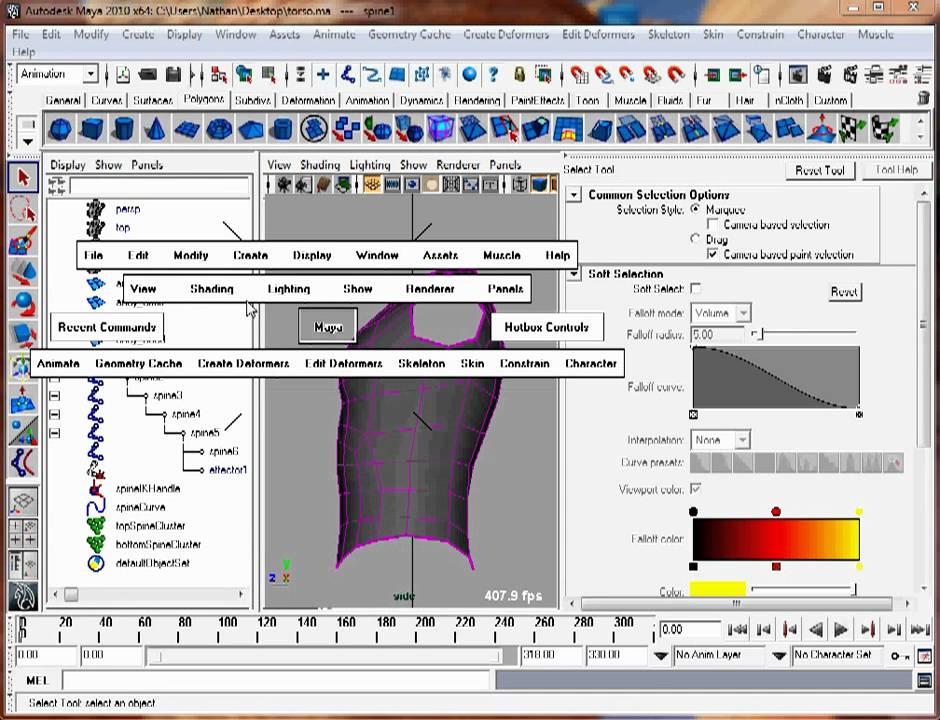Click the Tool Help button

(896, 170)
